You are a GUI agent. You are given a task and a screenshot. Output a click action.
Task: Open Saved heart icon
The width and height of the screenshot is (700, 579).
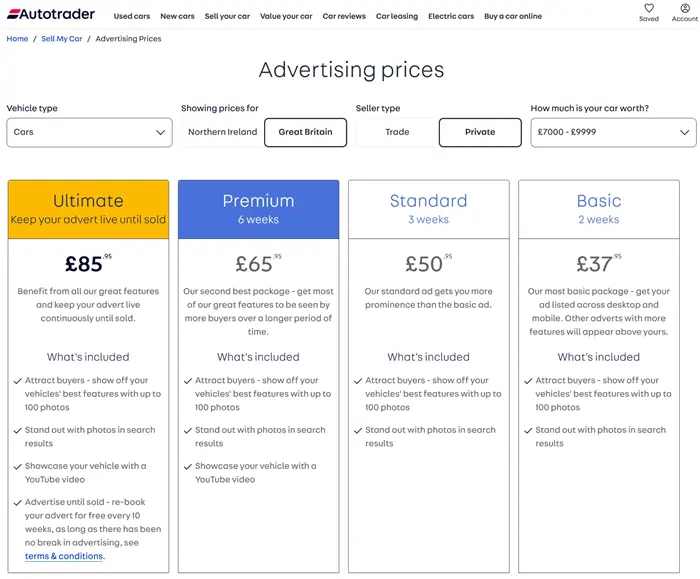[x=649, y=8]
